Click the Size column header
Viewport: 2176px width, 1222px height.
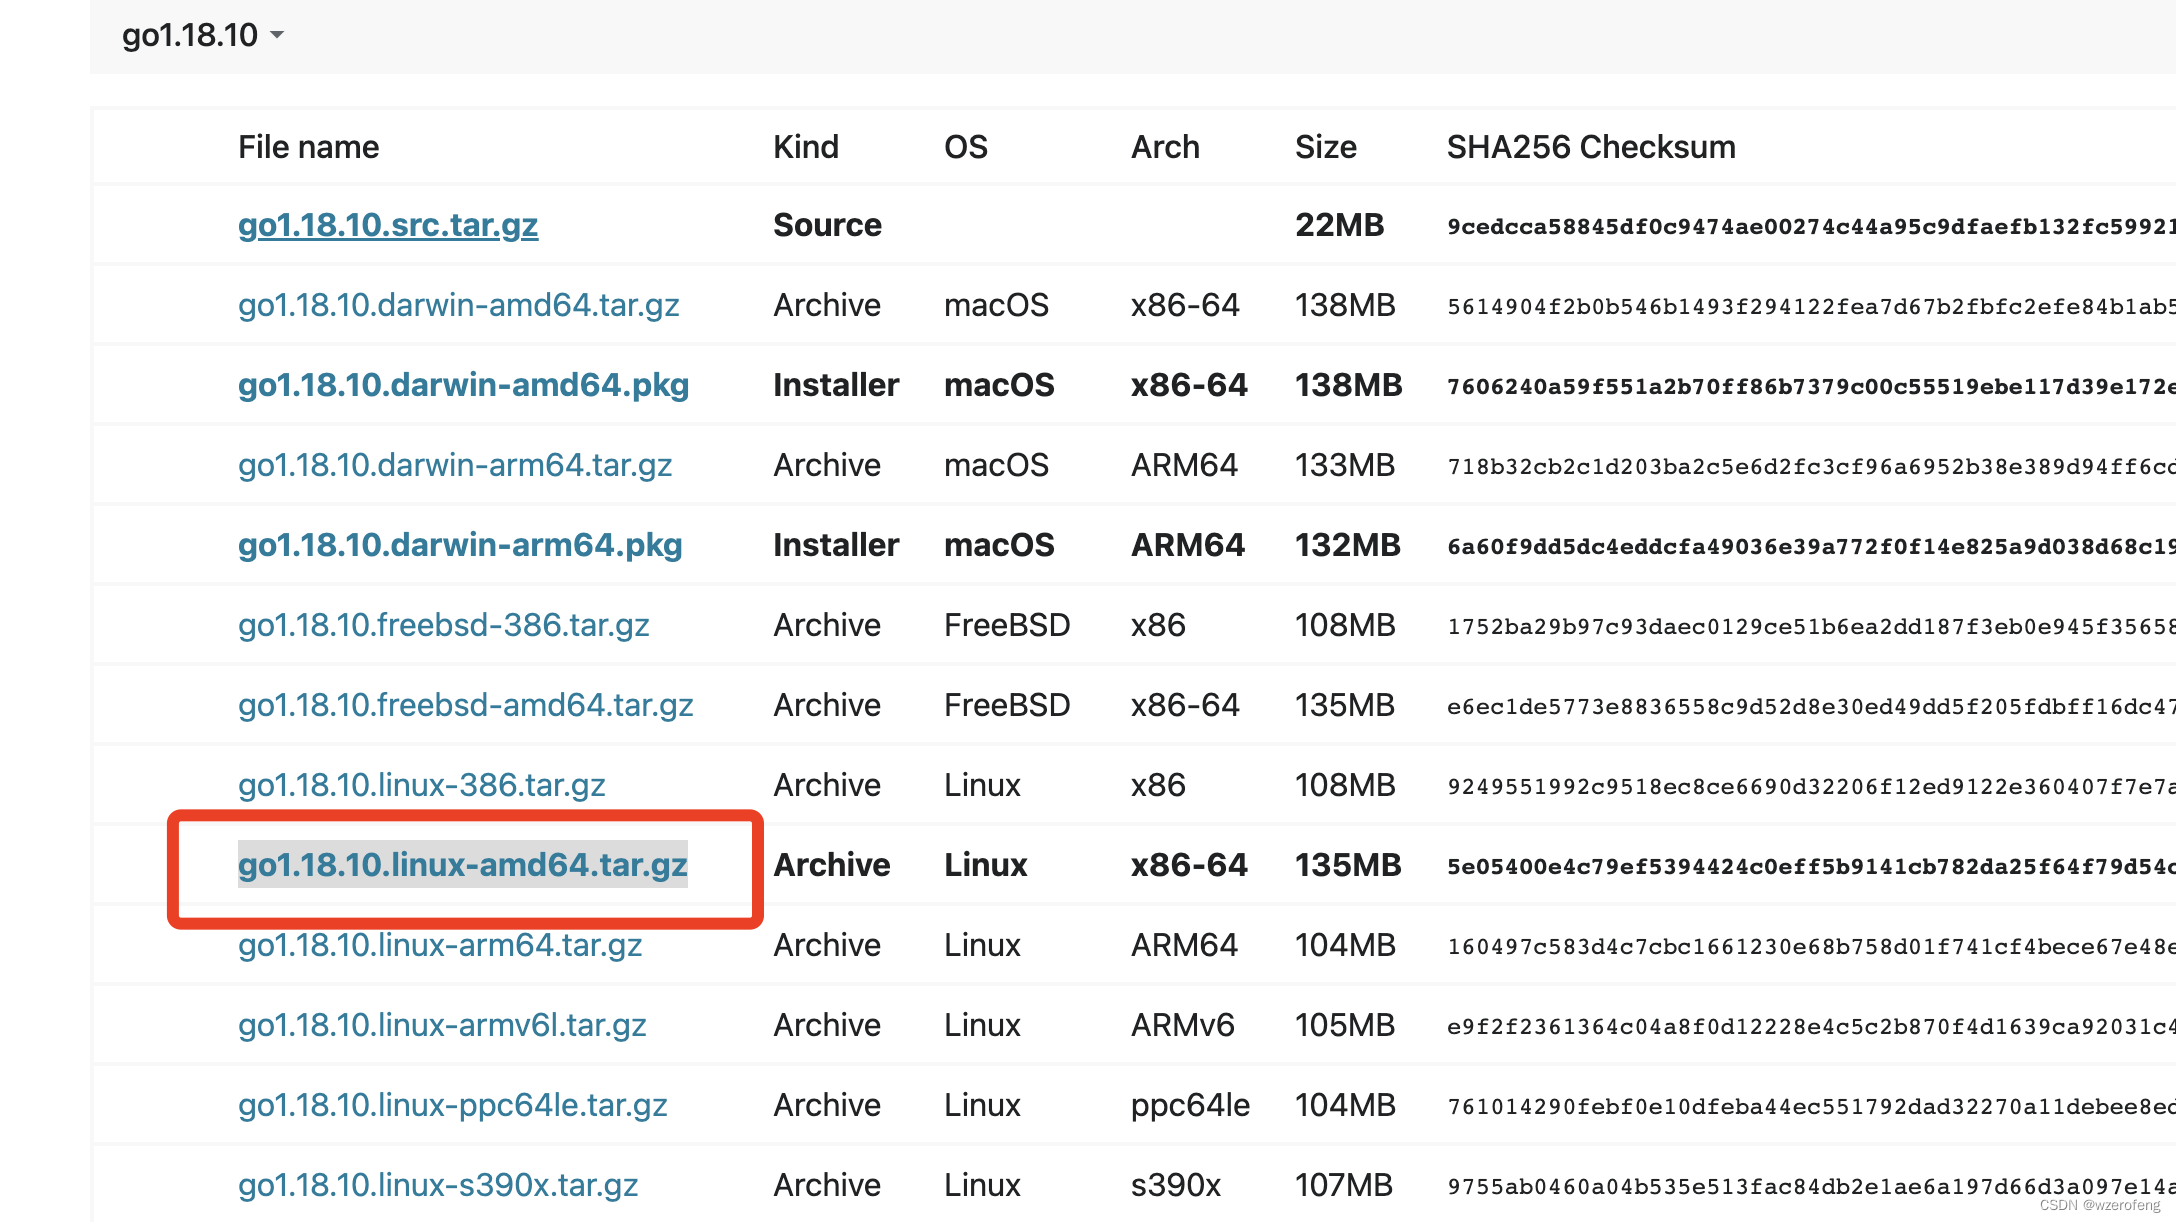(1326, 147)
